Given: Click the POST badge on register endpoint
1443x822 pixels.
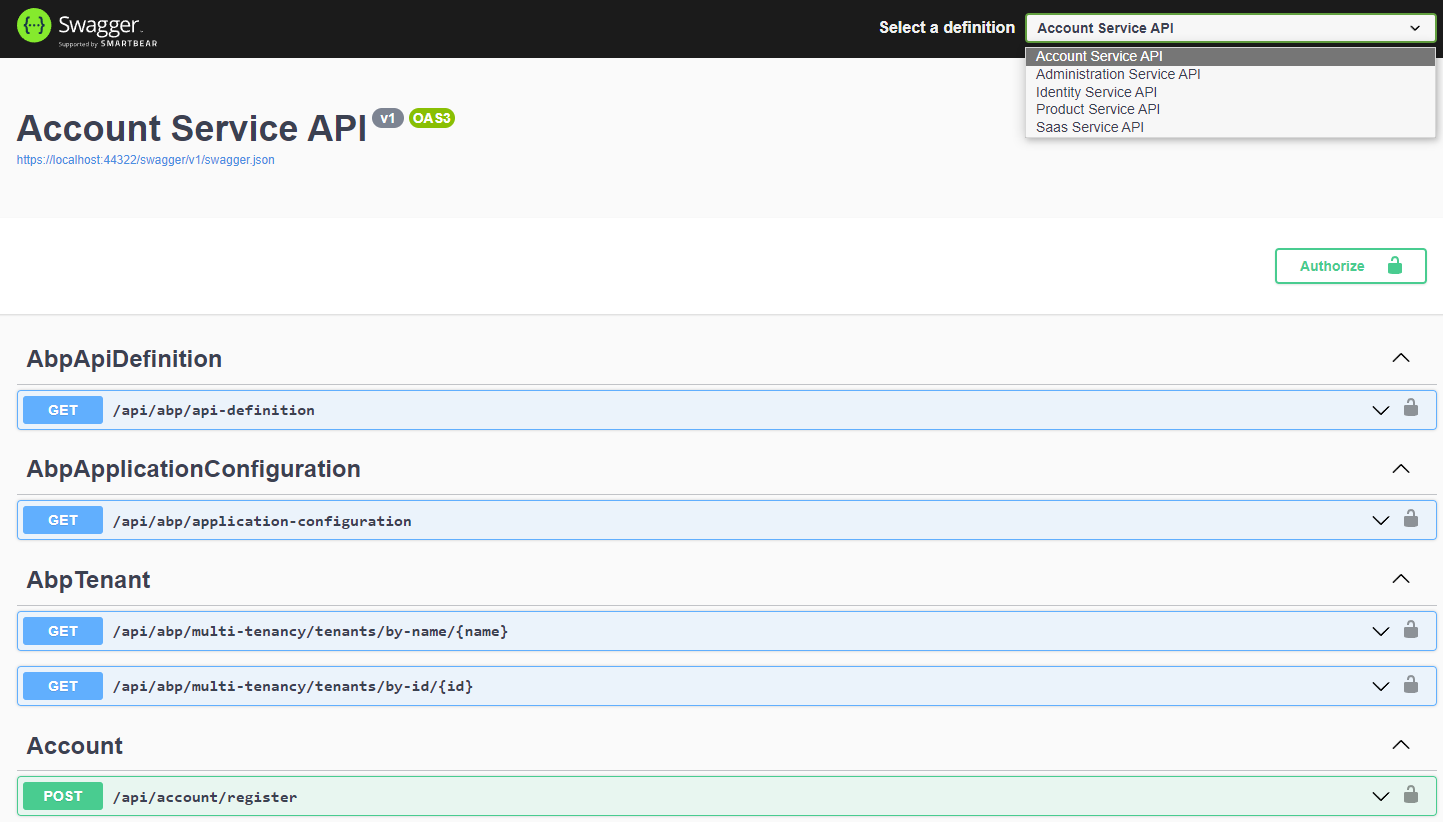Looking at the screenshot, I should 62,796.
